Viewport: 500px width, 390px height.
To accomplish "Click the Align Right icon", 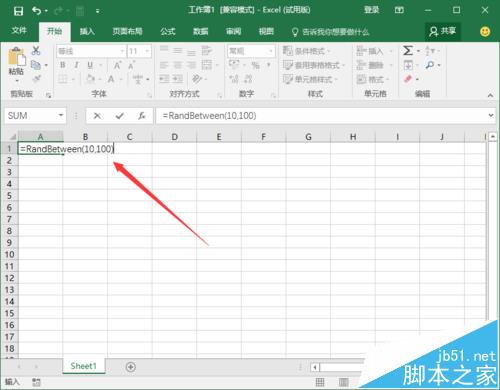I will (191, 65).
